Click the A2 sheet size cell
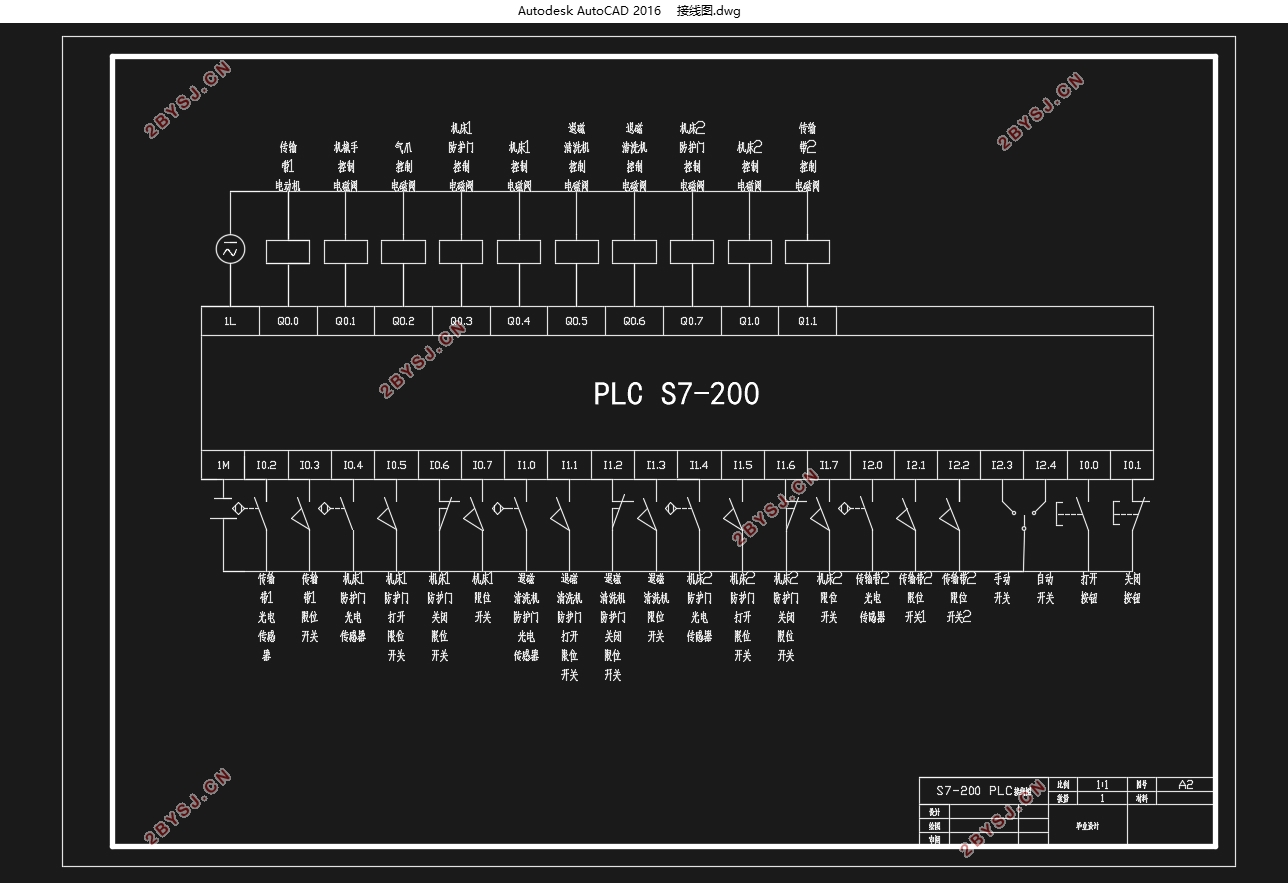This screenshot has width=1288, height=883. (1185, 785)
